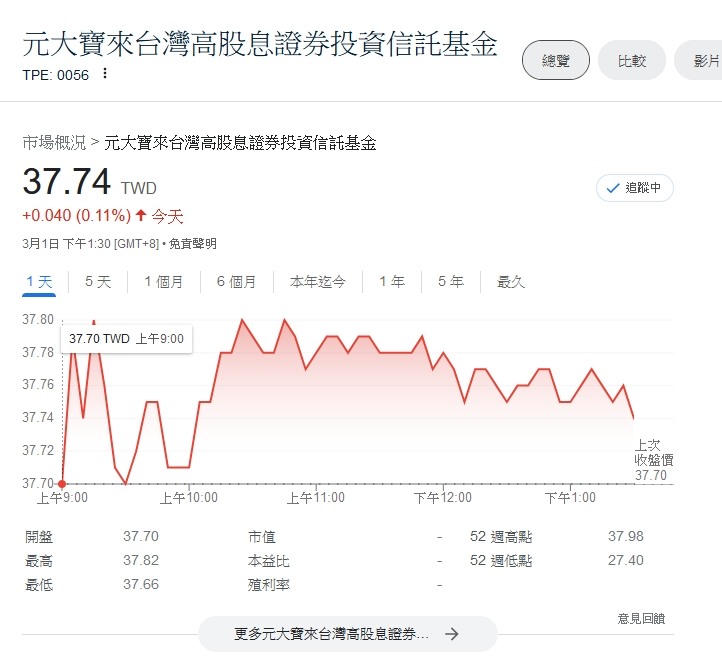Click the 最高 value 37.82

[x=141, y=560]
